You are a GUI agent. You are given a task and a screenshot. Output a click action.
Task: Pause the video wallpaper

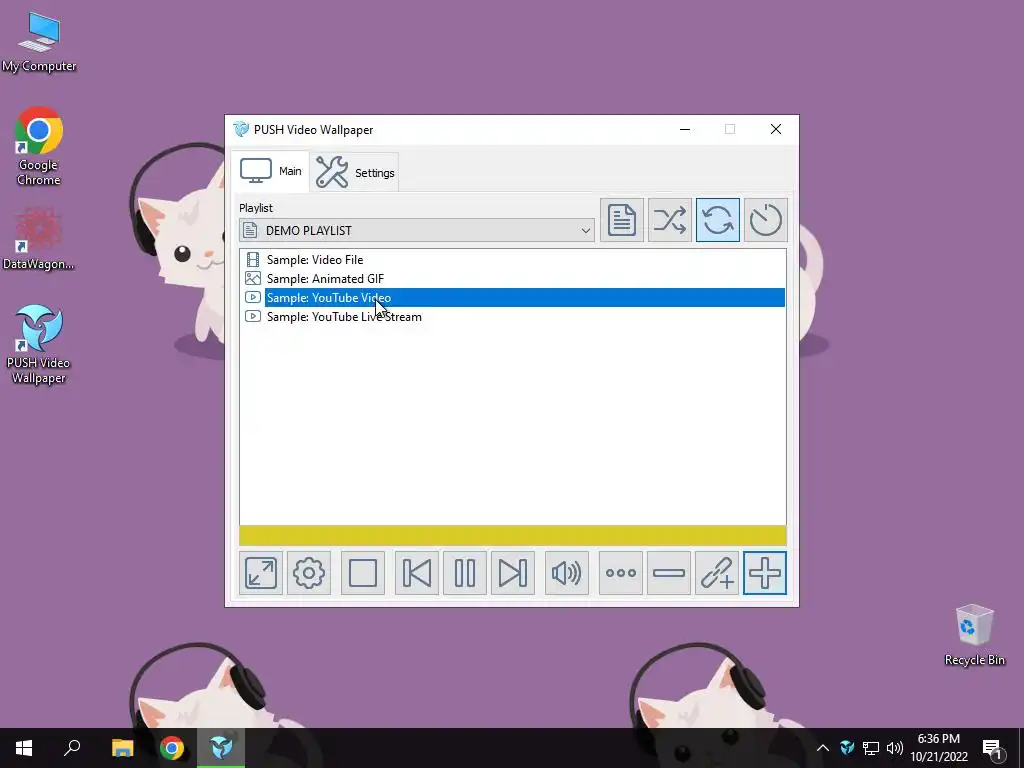(465, 573)
